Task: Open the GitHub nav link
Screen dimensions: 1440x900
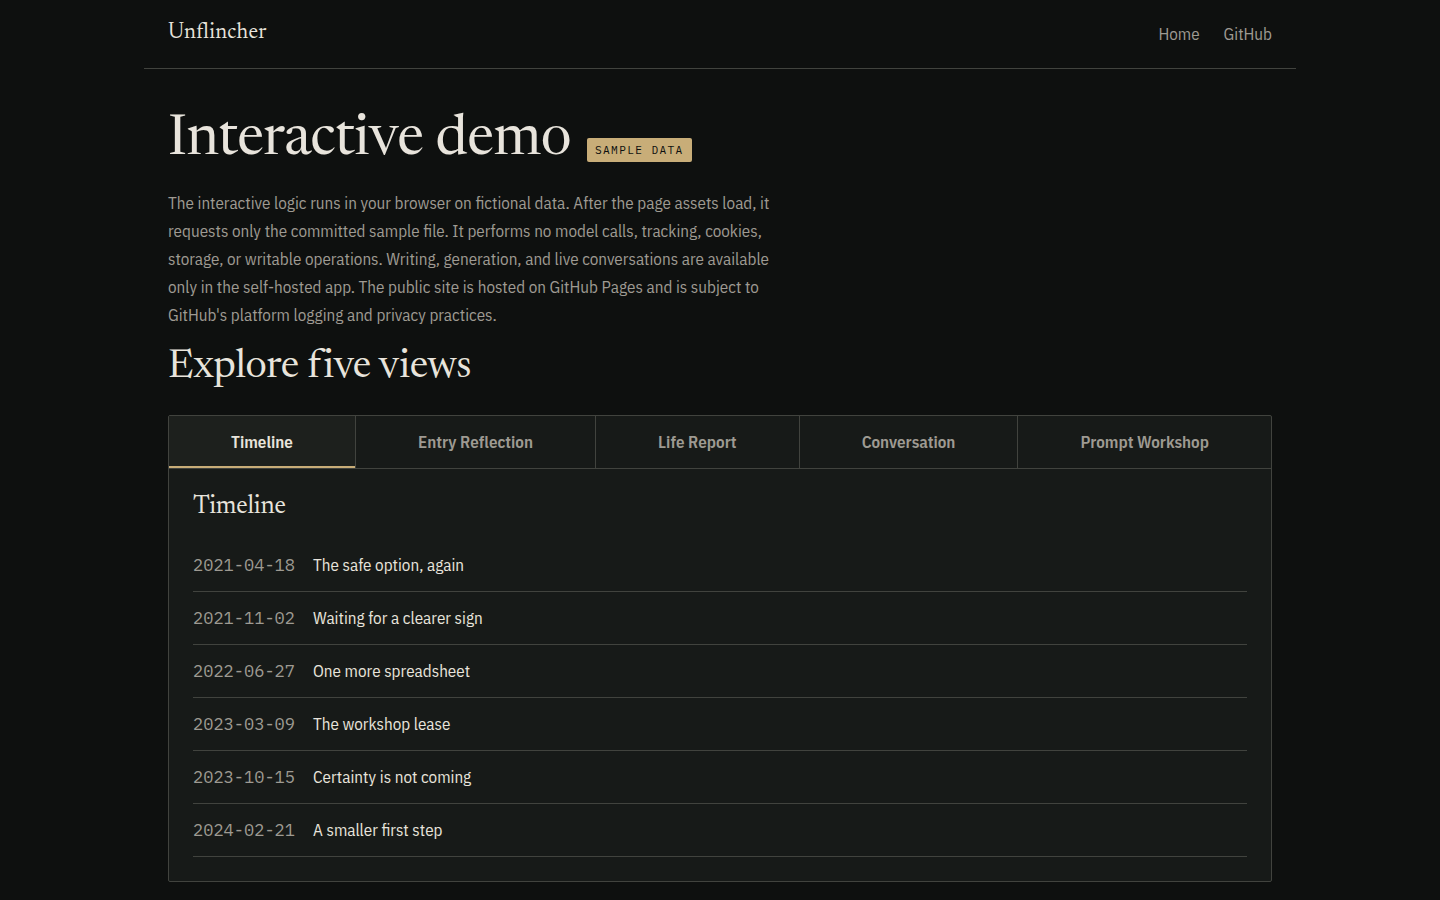Action: [1247, 34]
